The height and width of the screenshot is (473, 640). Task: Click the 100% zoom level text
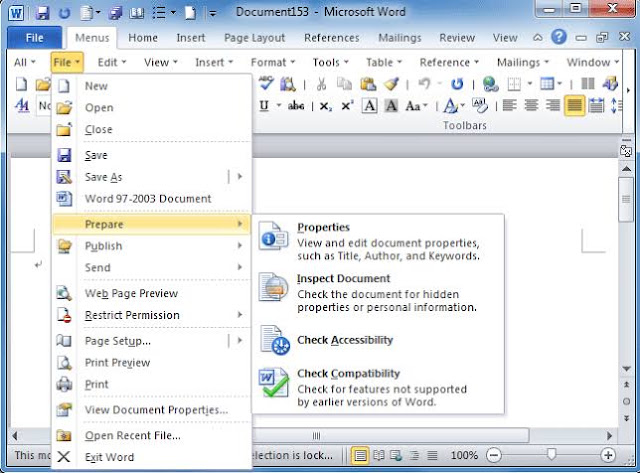464,455
